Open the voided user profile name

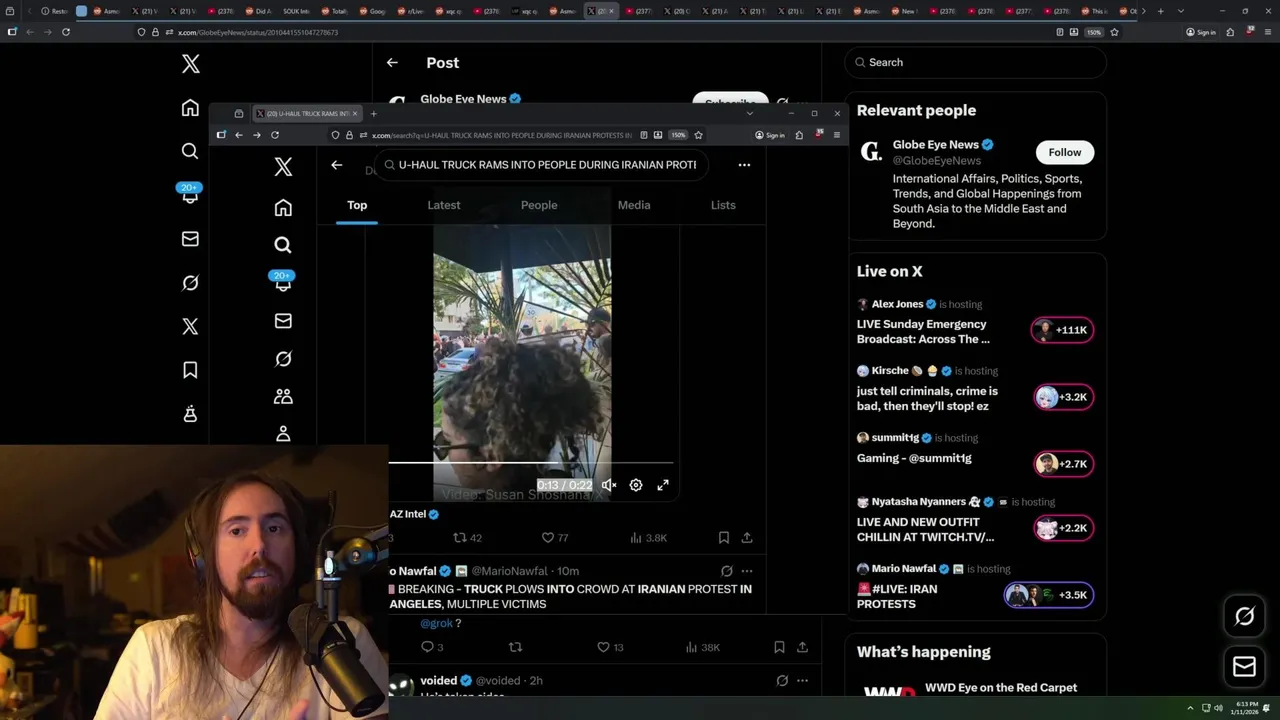pos(439,681)
